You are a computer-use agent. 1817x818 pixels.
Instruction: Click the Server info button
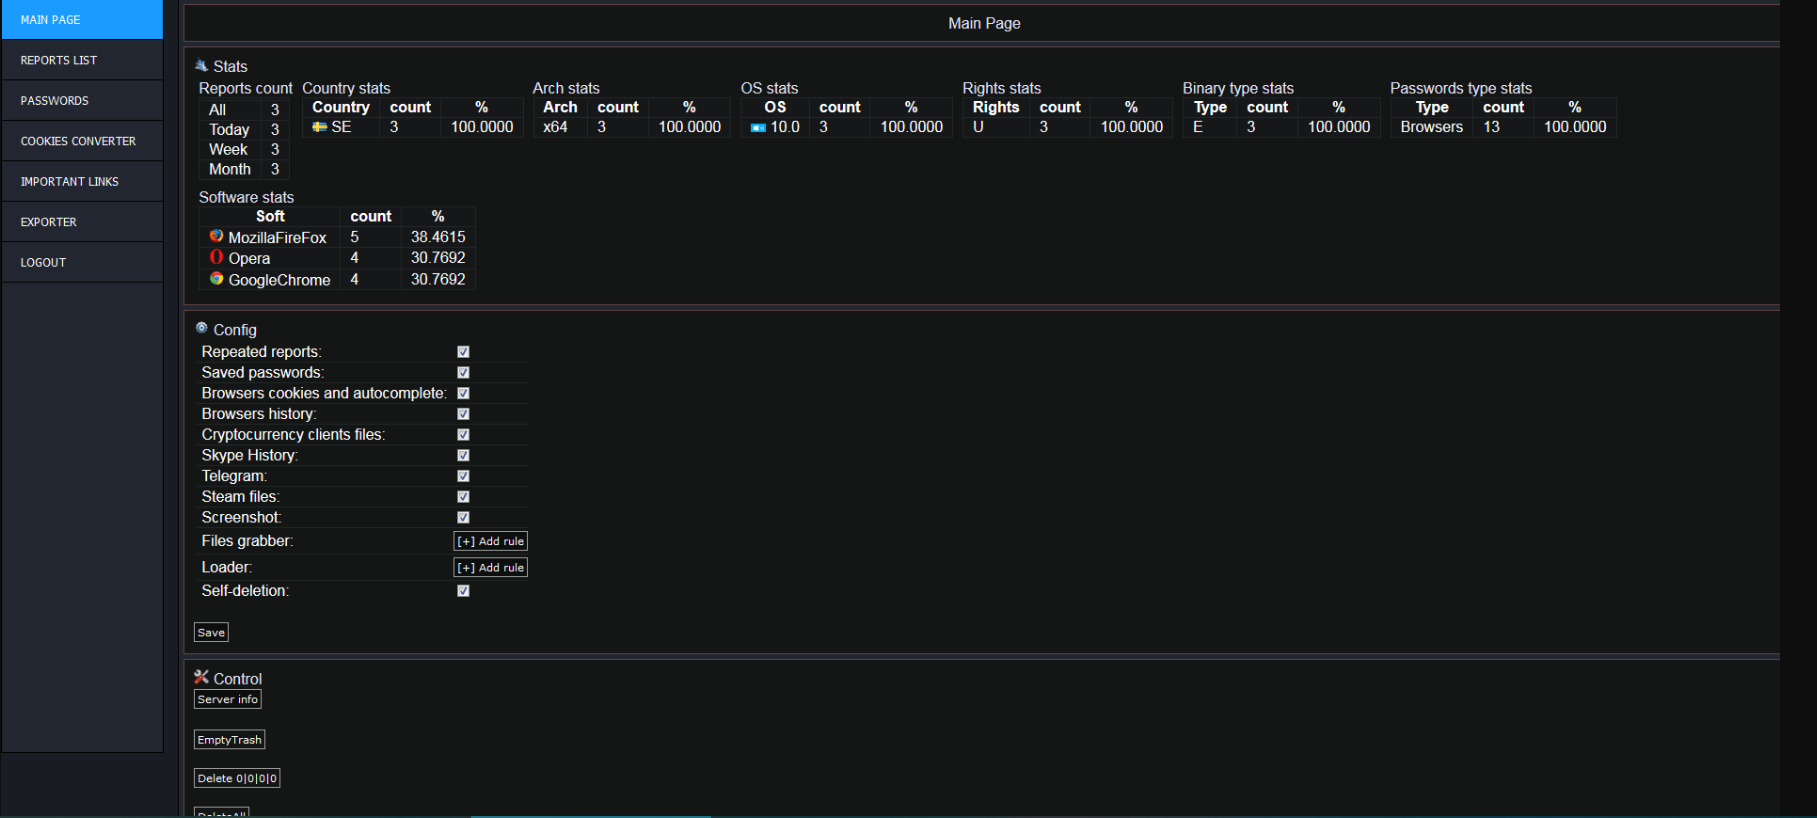point(227,699)
